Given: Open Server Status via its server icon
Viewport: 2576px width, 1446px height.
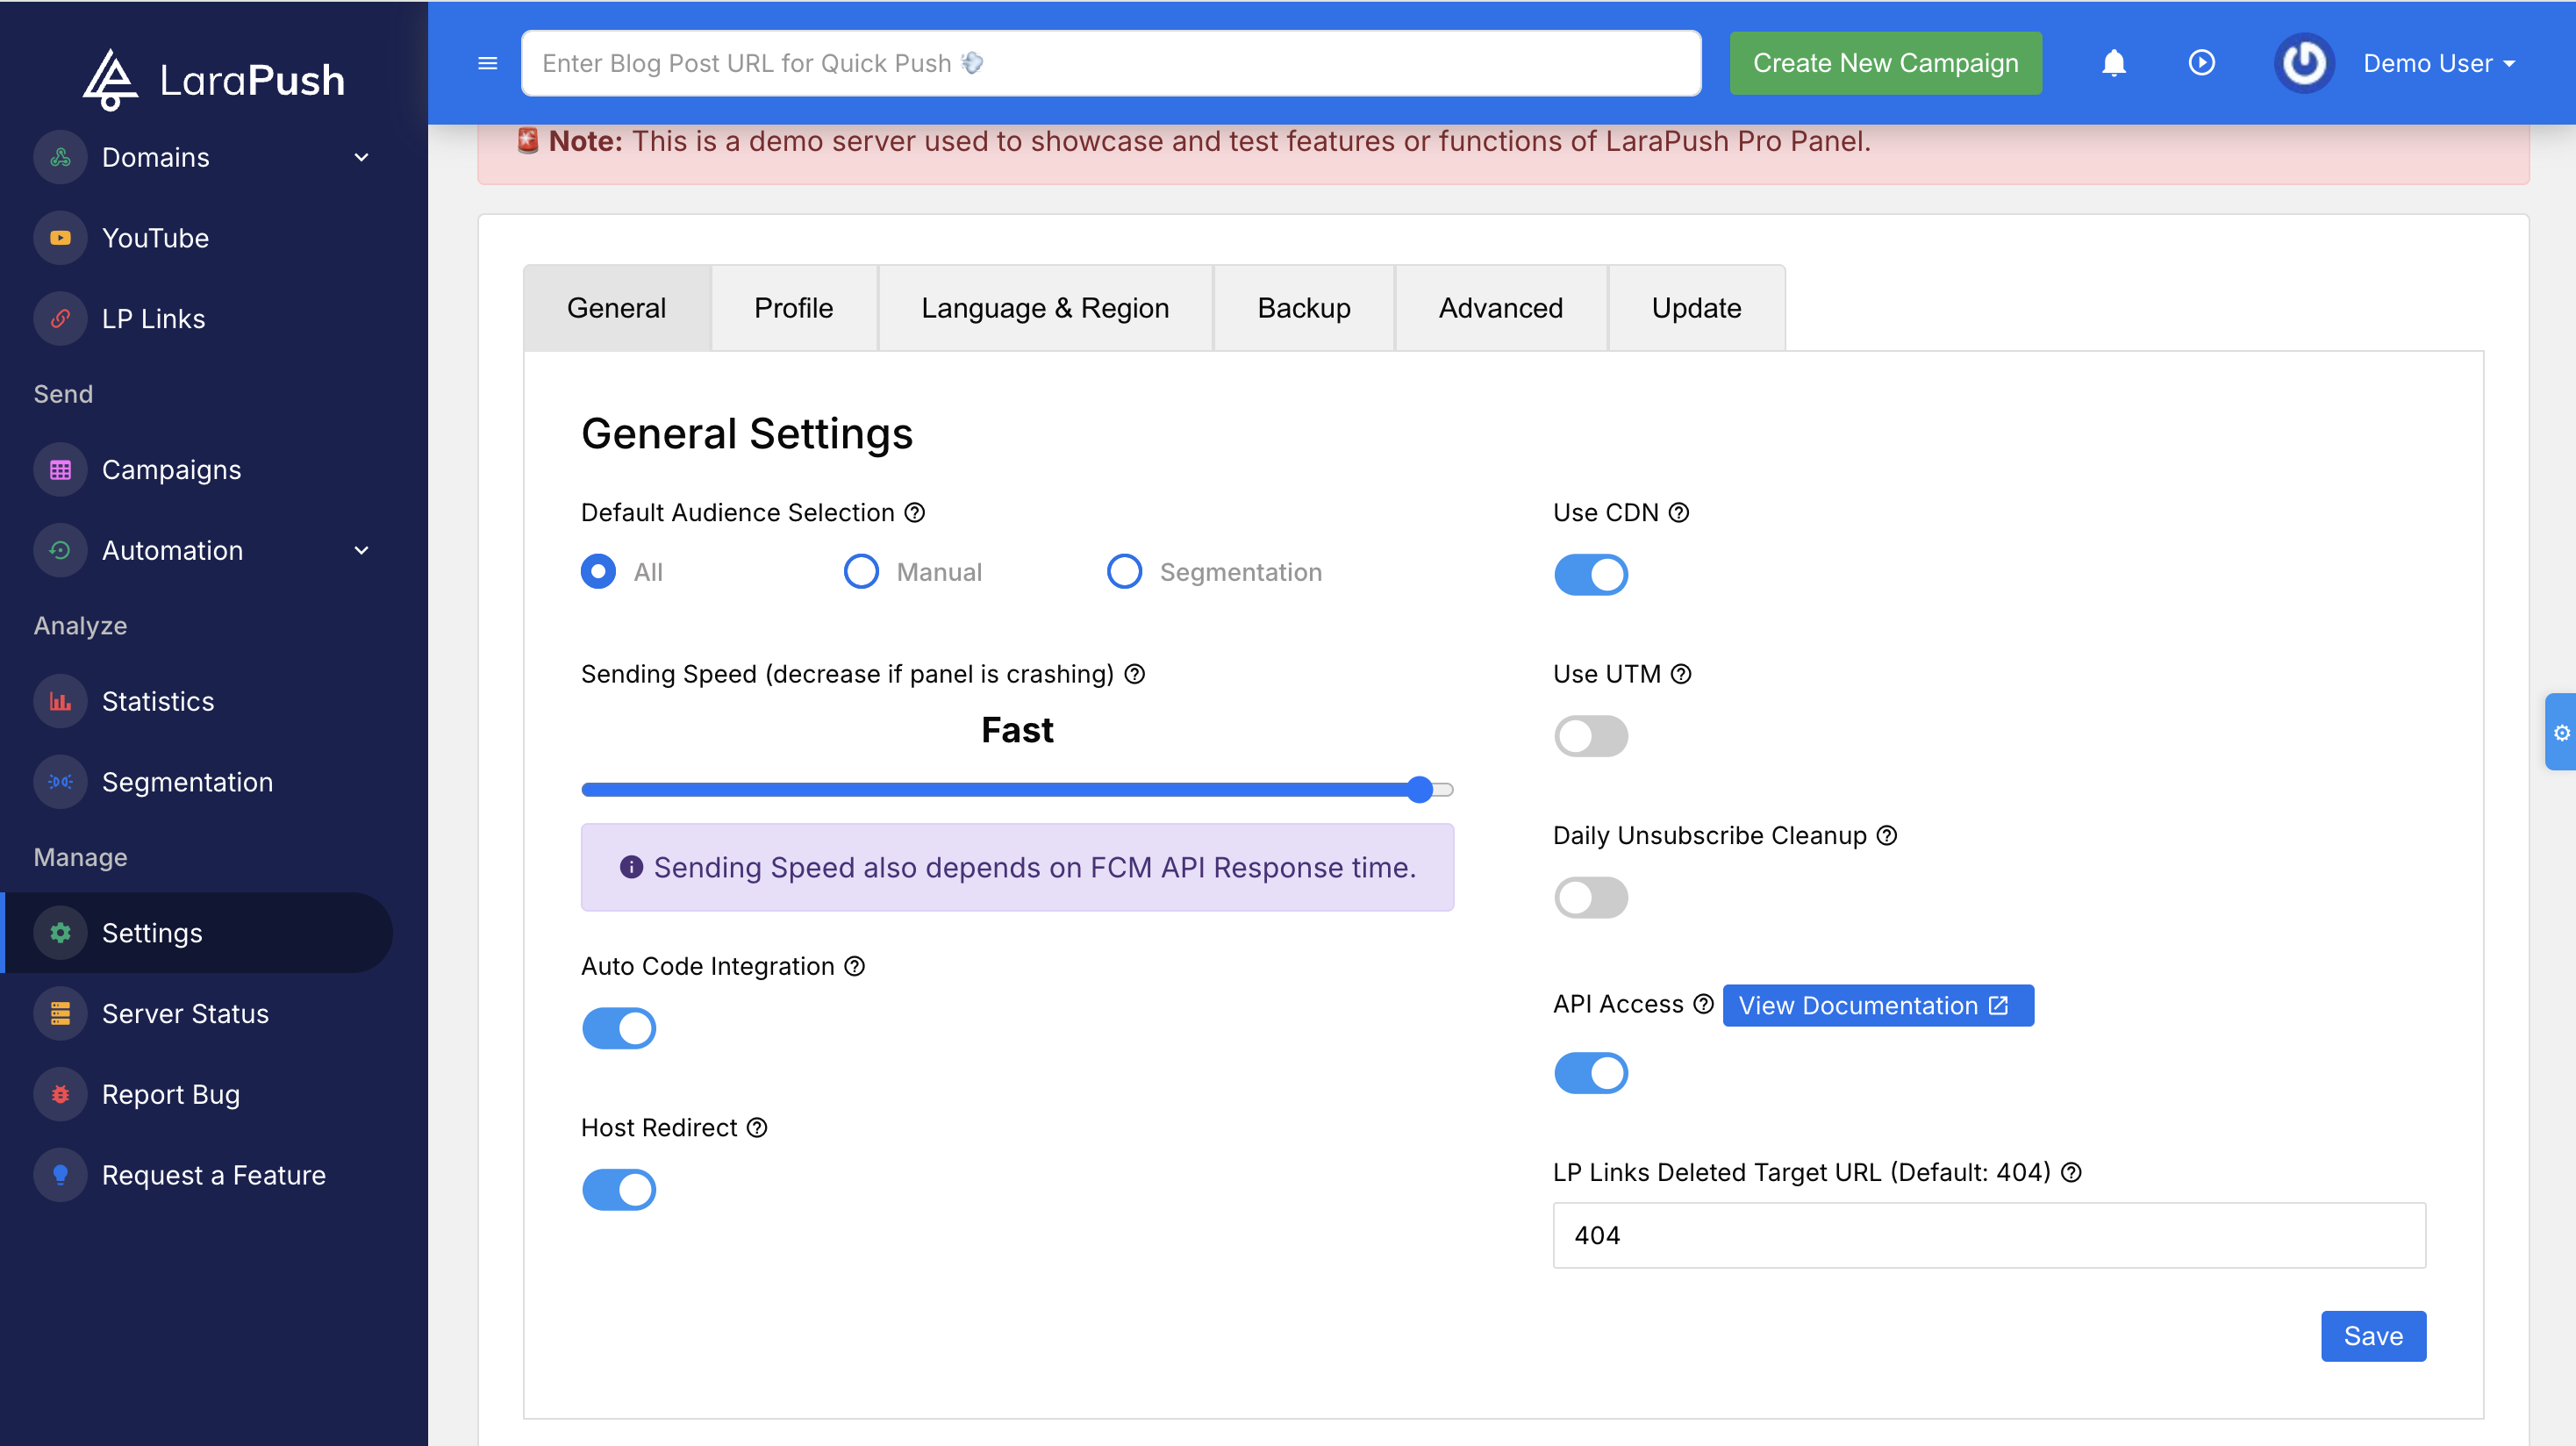Looking at the screenshot, I should click(x=60, y=1014).
